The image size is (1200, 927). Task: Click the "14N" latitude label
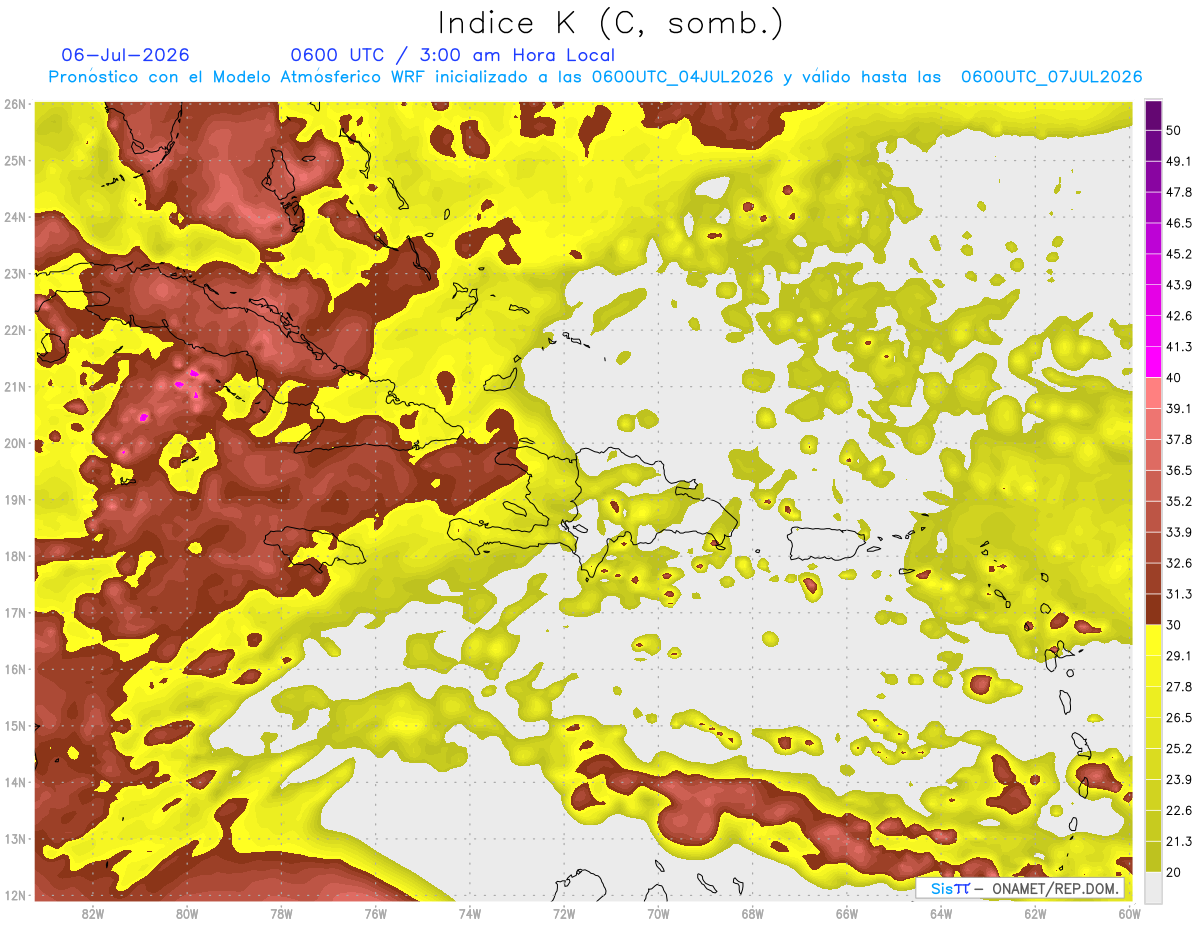pos(15,782)
